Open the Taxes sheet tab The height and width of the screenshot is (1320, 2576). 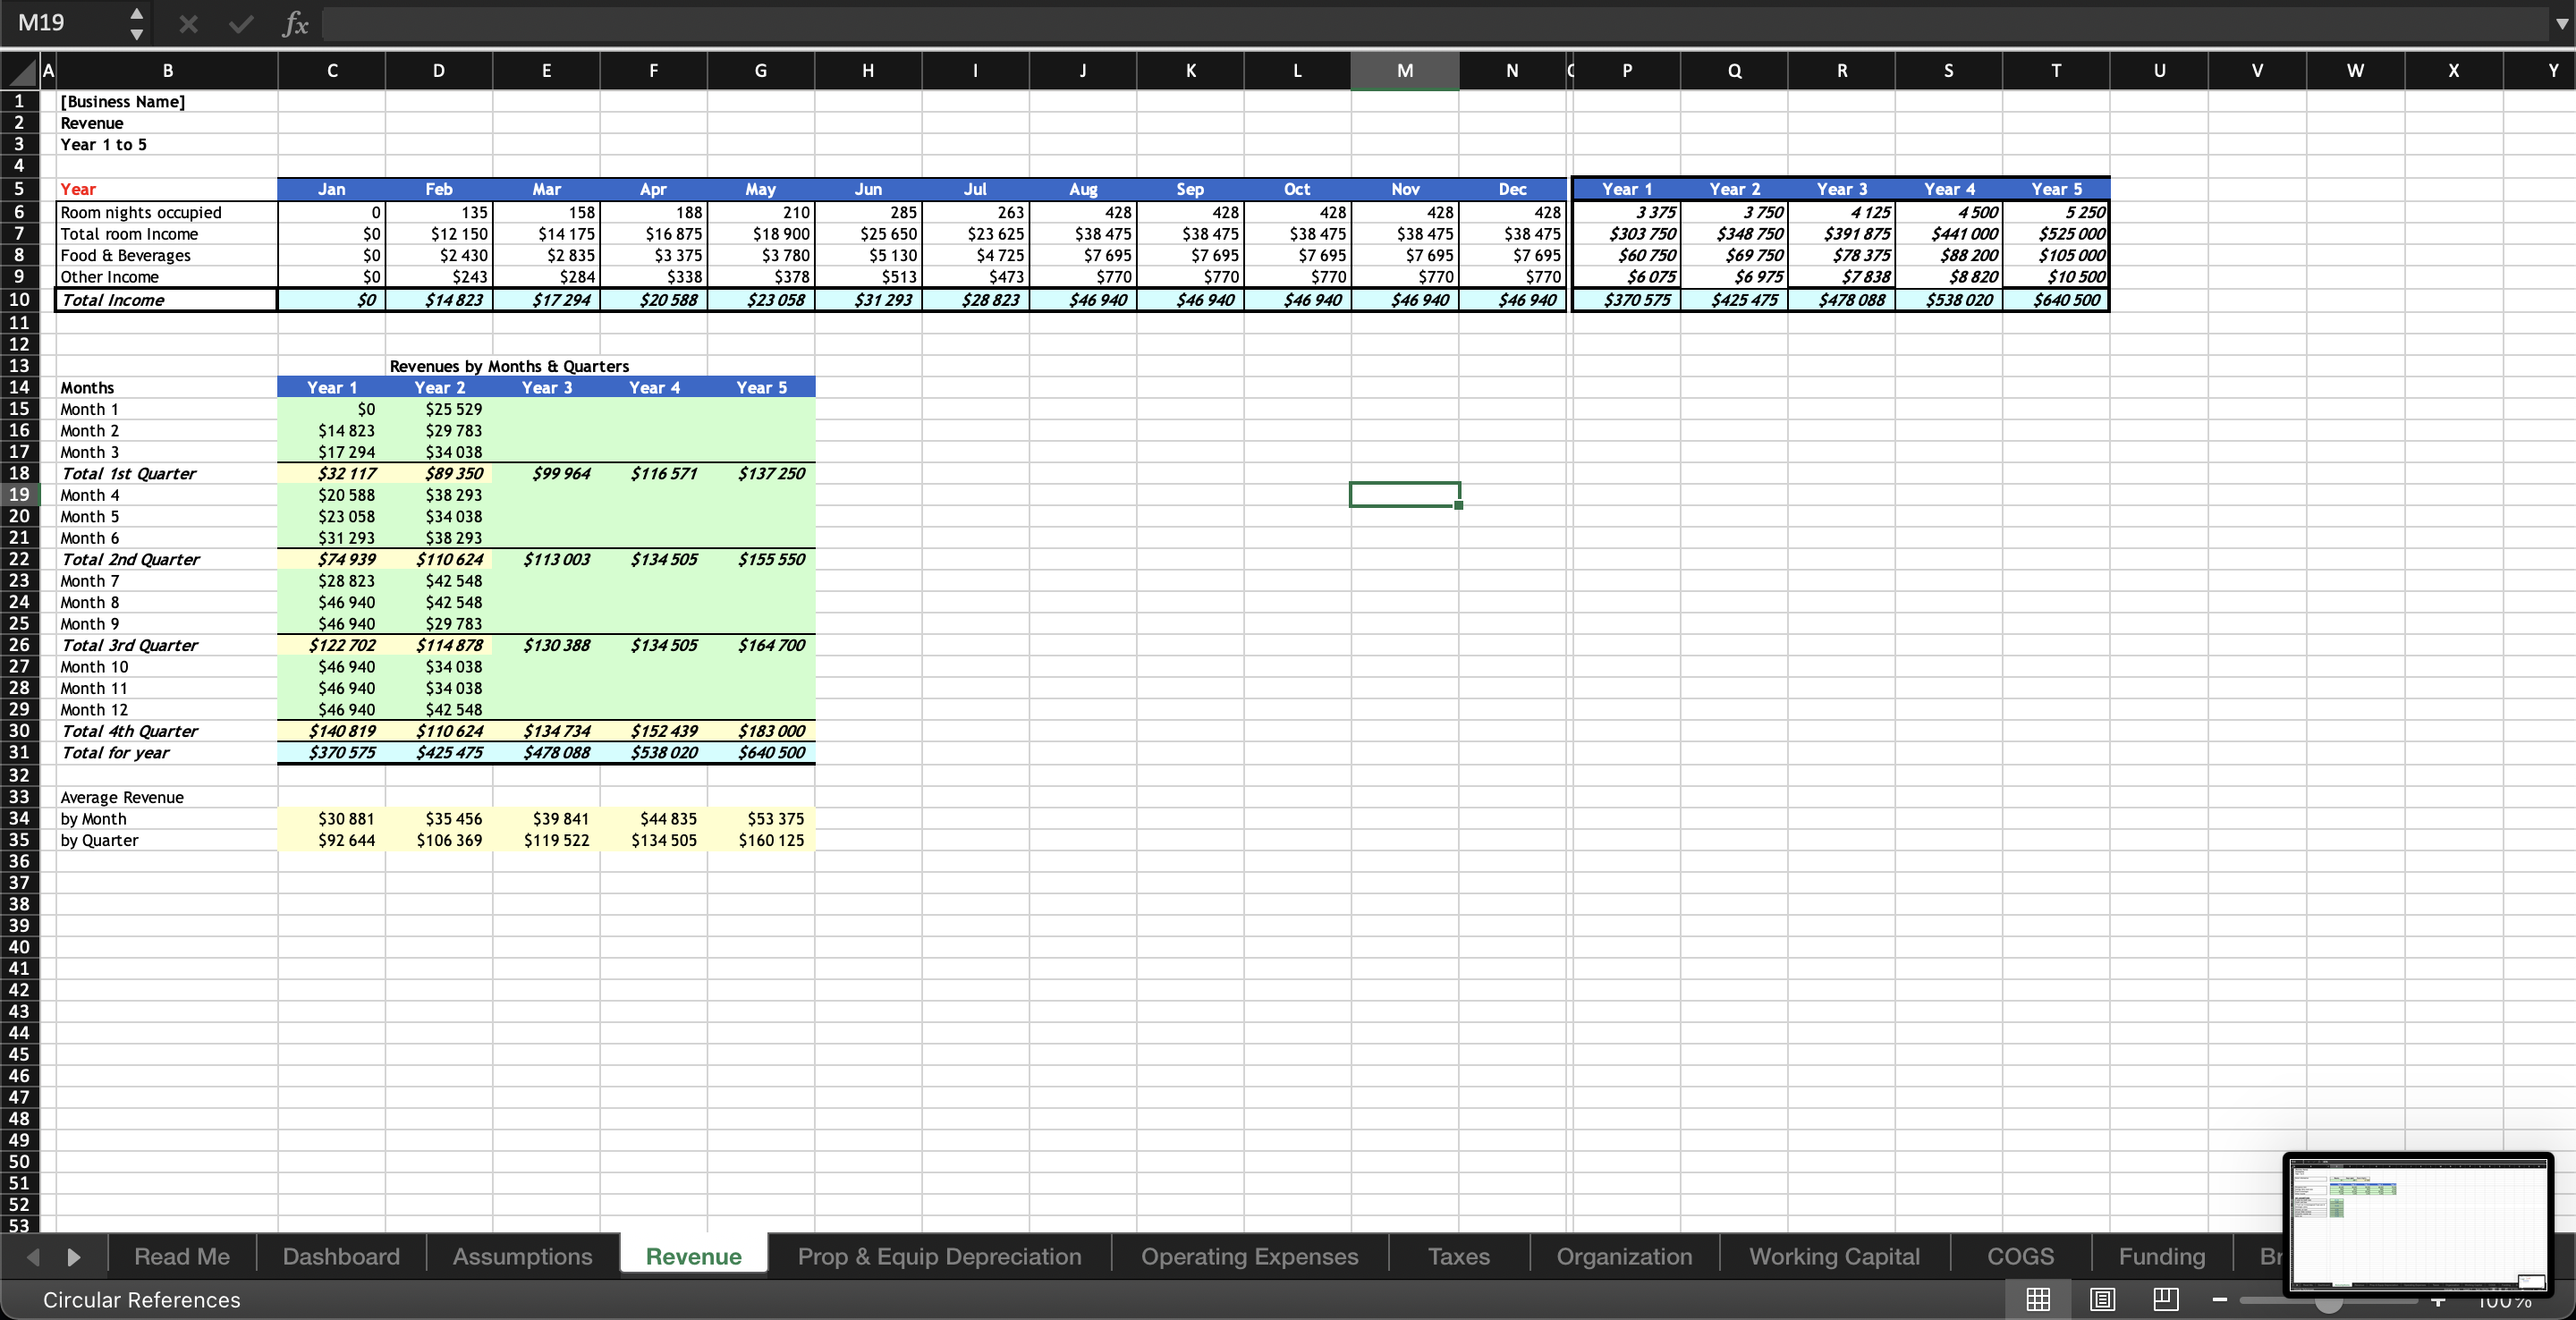tap(1458, 1256)
